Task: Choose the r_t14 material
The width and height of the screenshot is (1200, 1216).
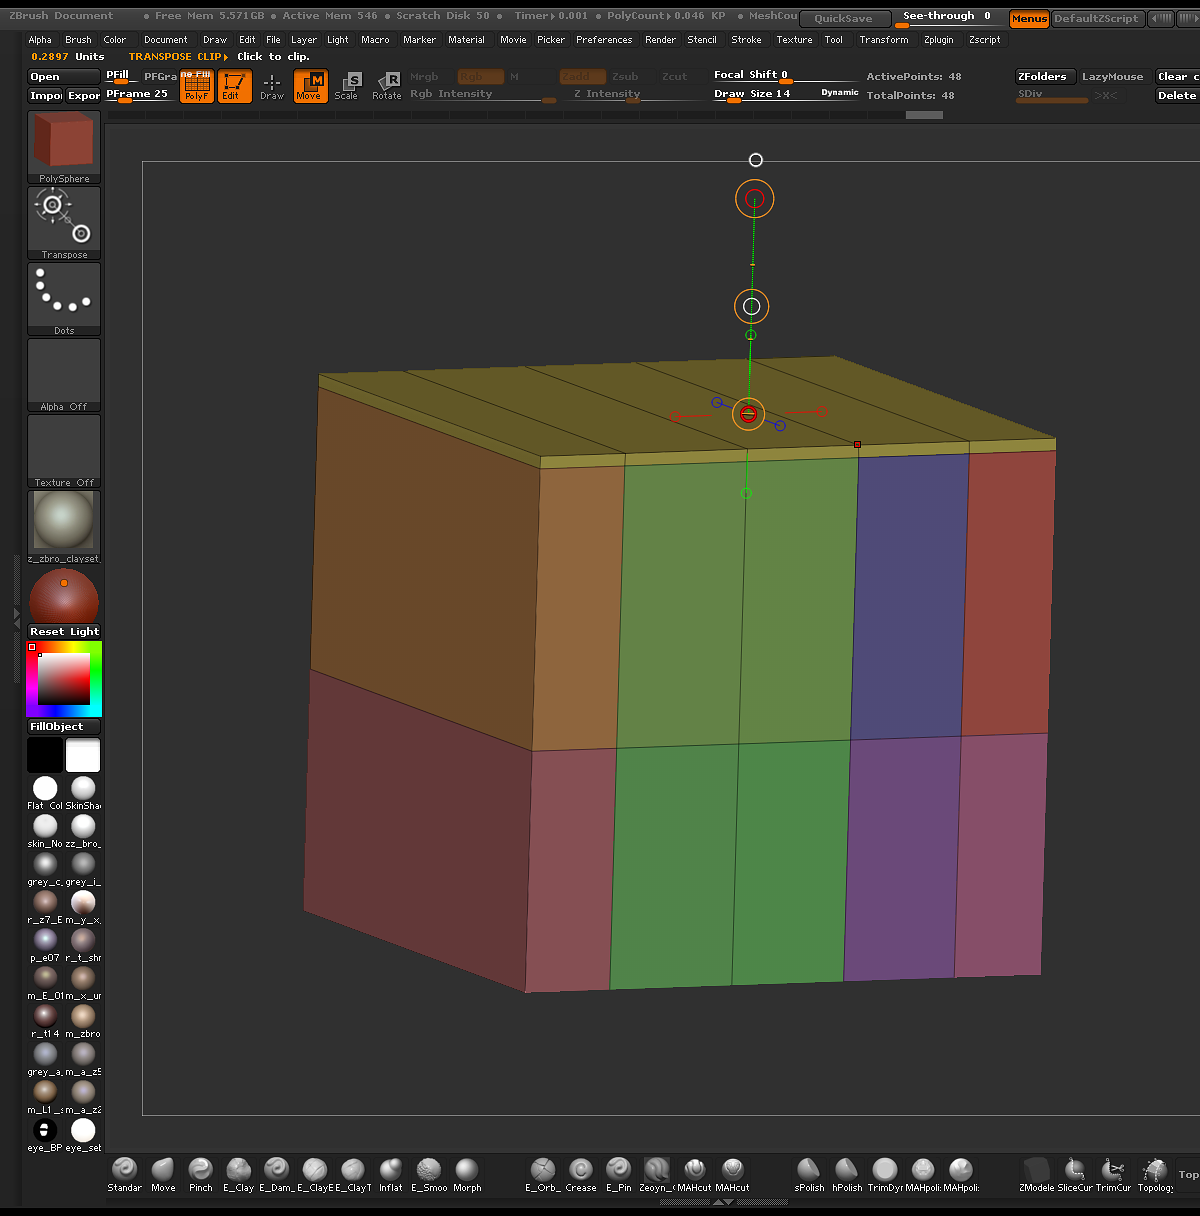Action: point(45,1022)
